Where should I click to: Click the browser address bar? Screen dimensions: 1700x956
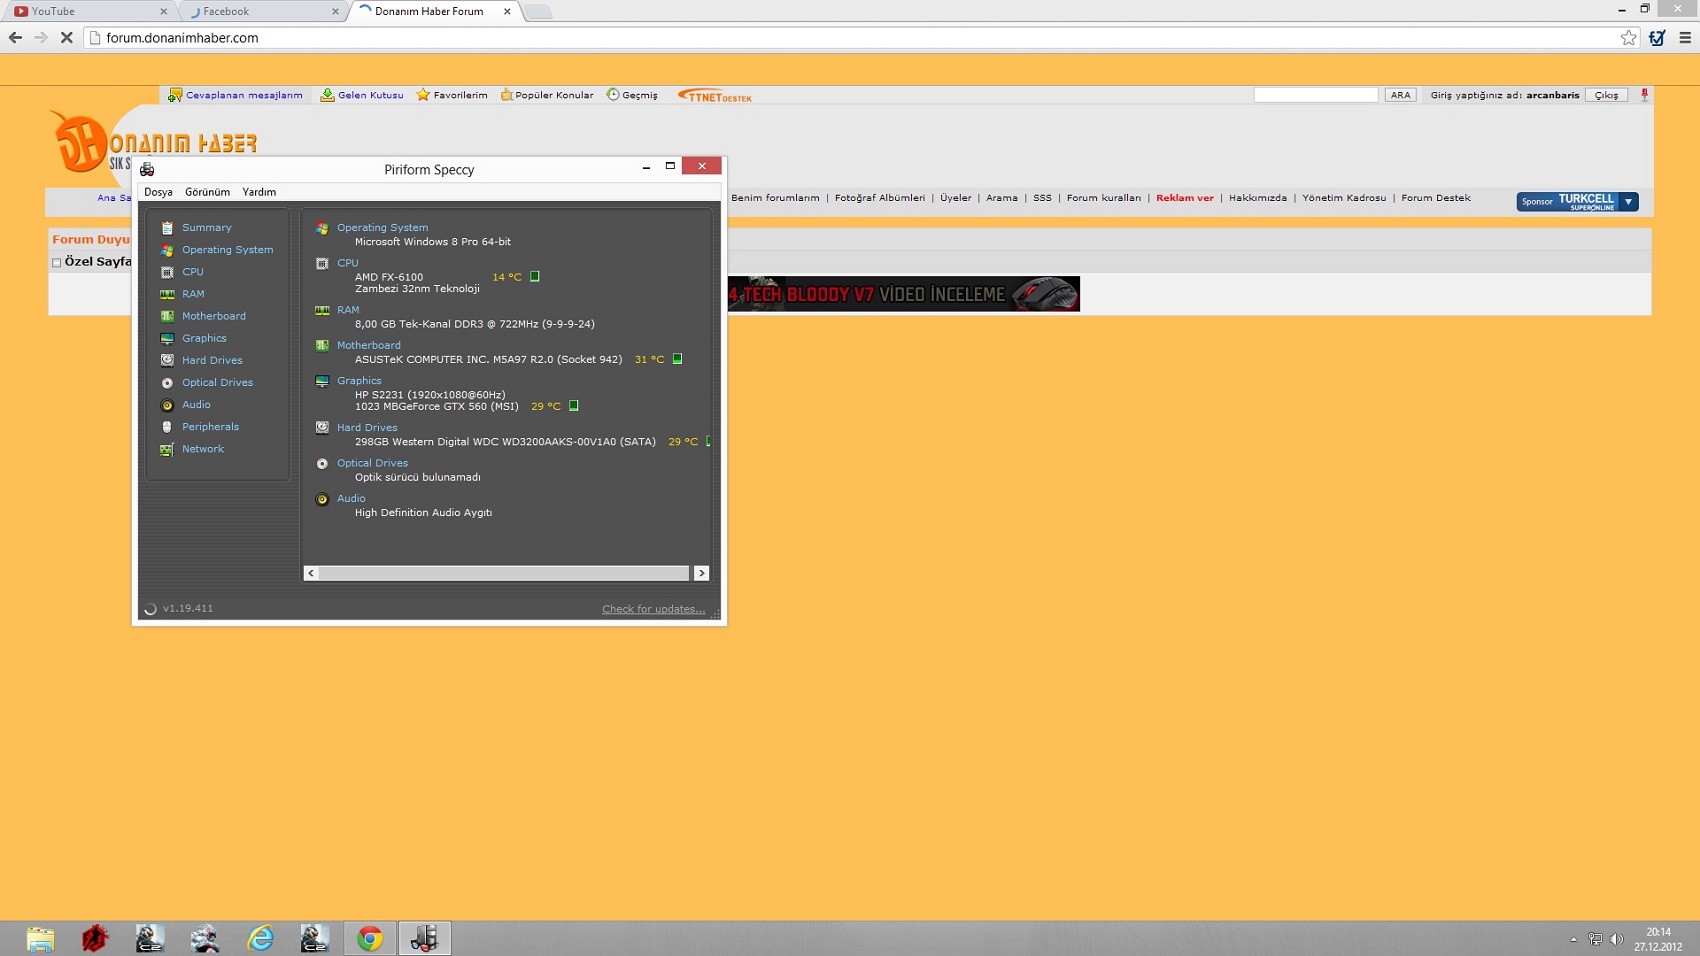860,38
